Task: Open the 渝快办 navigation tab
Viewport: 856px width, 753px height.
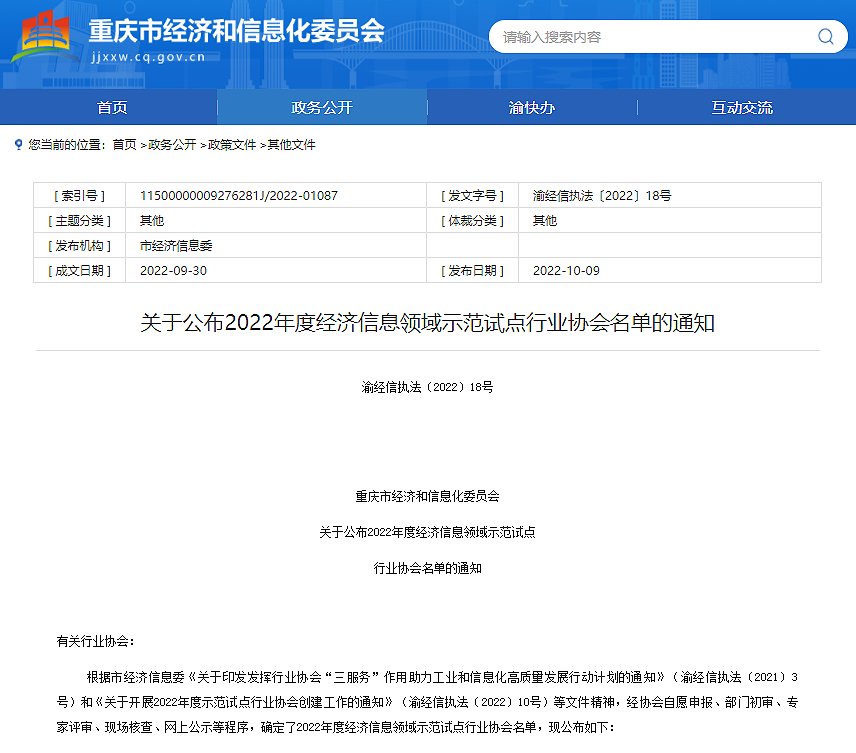Action: 532,108
